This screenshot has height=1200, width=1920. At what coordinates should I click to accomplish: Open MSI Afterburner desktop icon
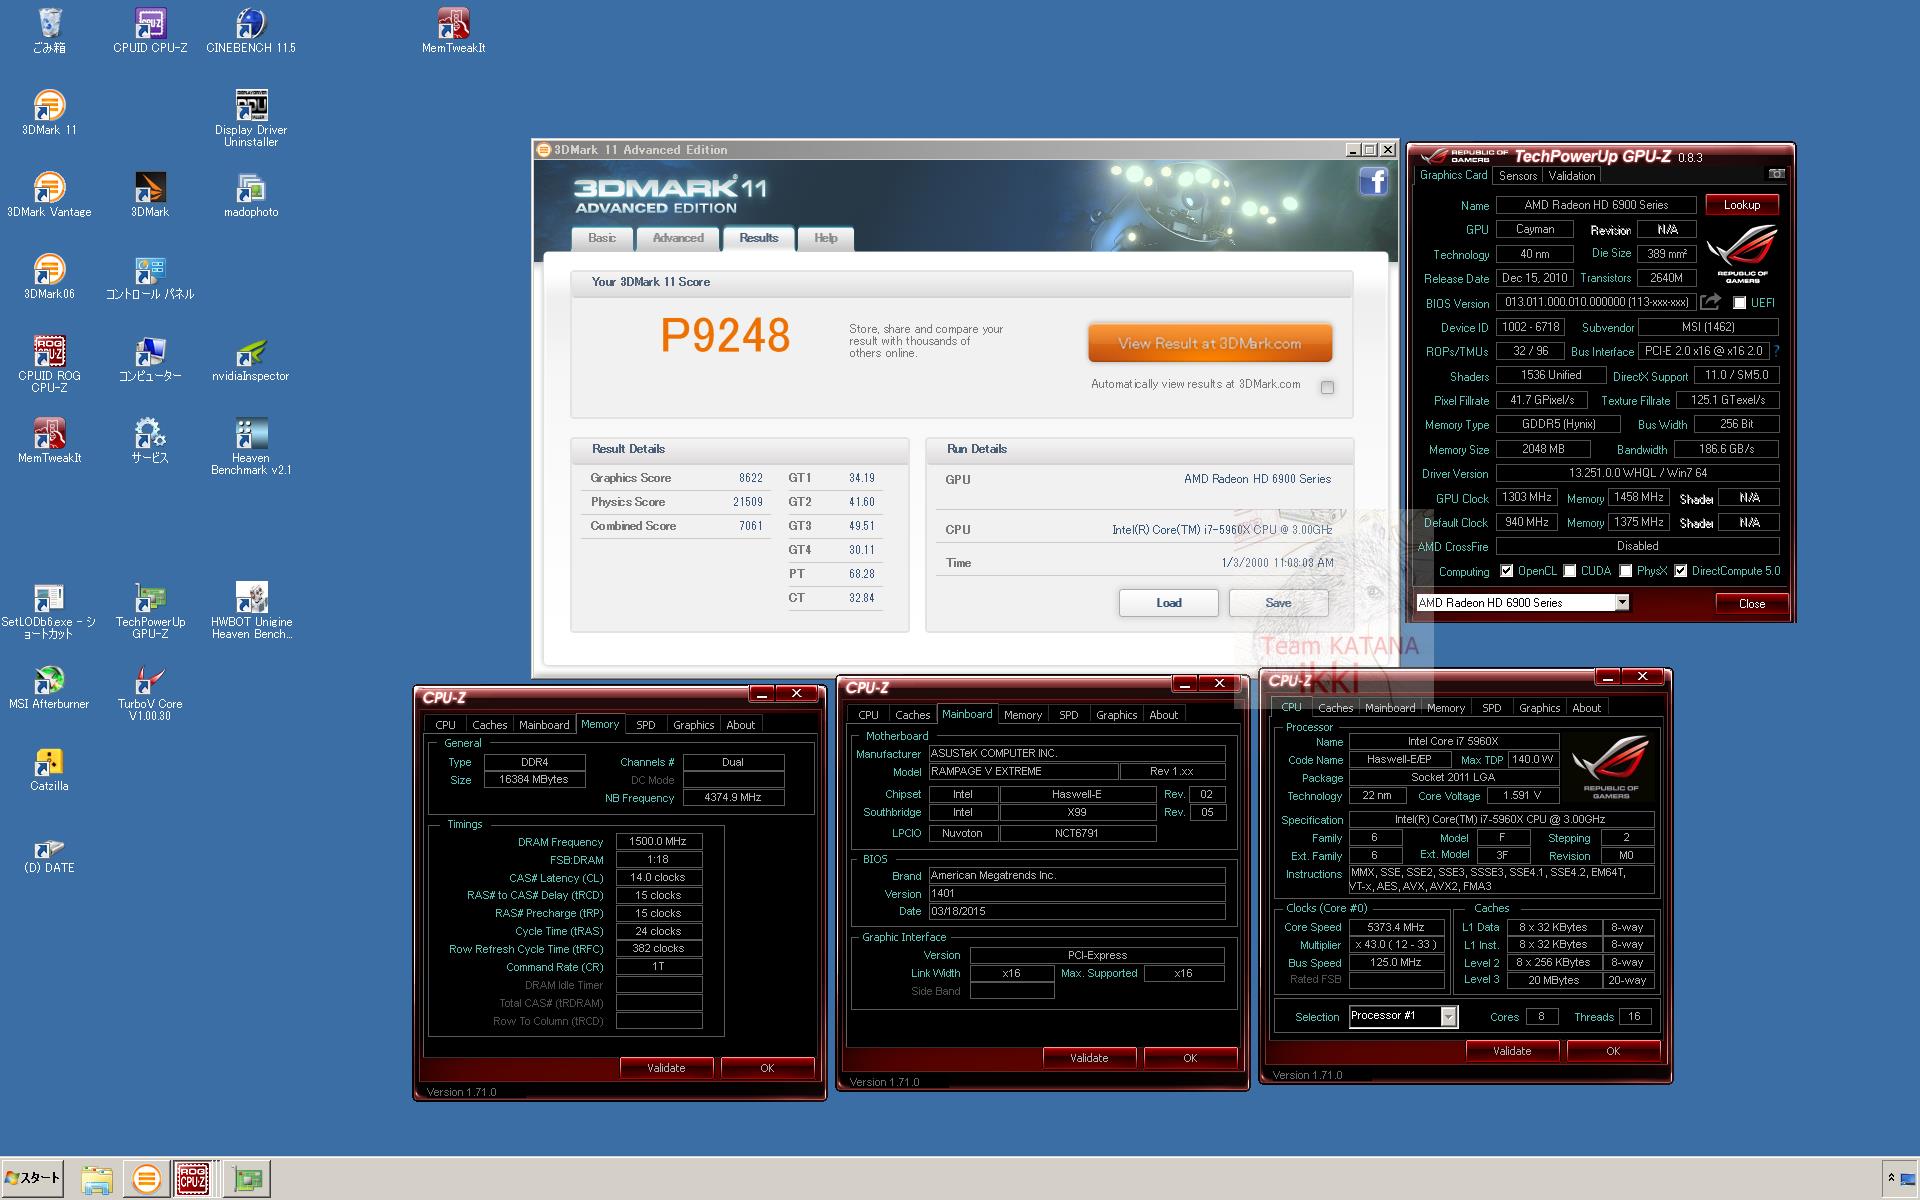pyautogui.click(x=49, y=686)
